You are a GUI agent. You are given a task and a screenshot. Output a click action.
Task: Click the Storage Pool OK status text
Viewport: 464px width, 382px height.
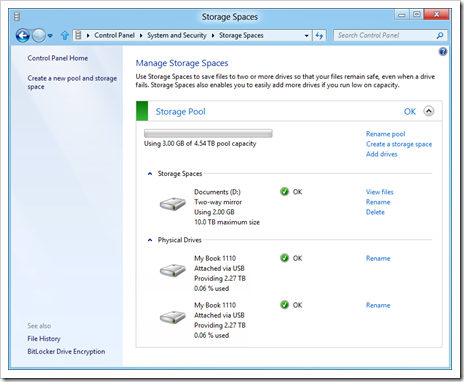click(410, 111)
